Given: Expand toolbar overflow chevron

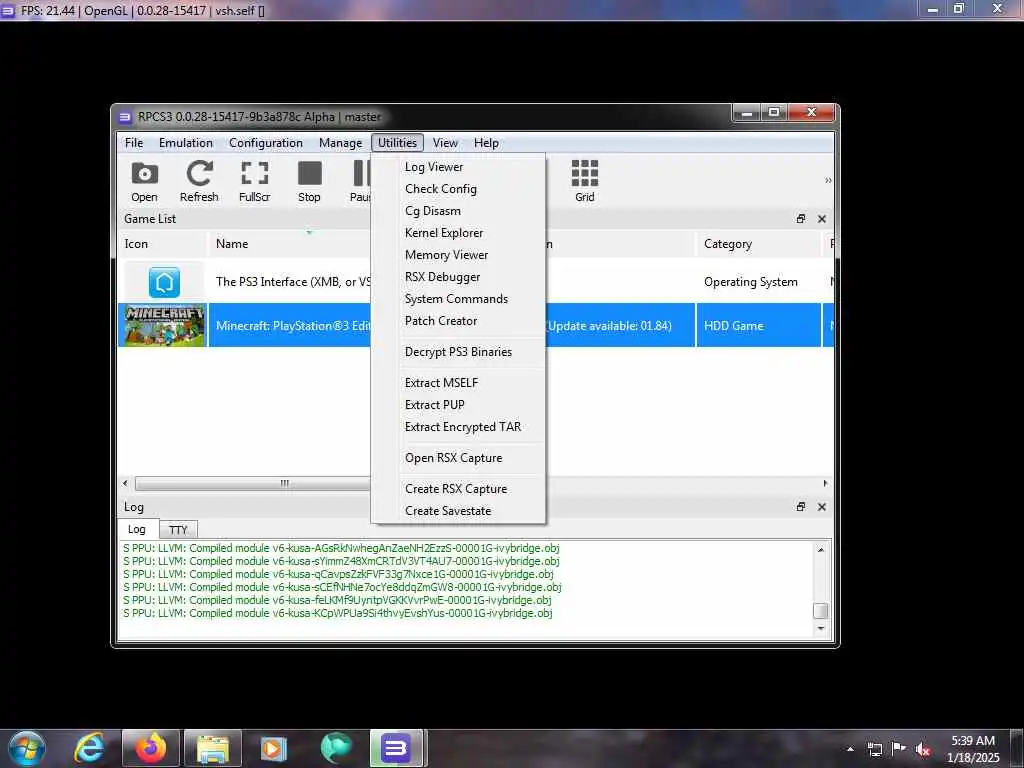Looking at the screenshot, I should 828,180.
